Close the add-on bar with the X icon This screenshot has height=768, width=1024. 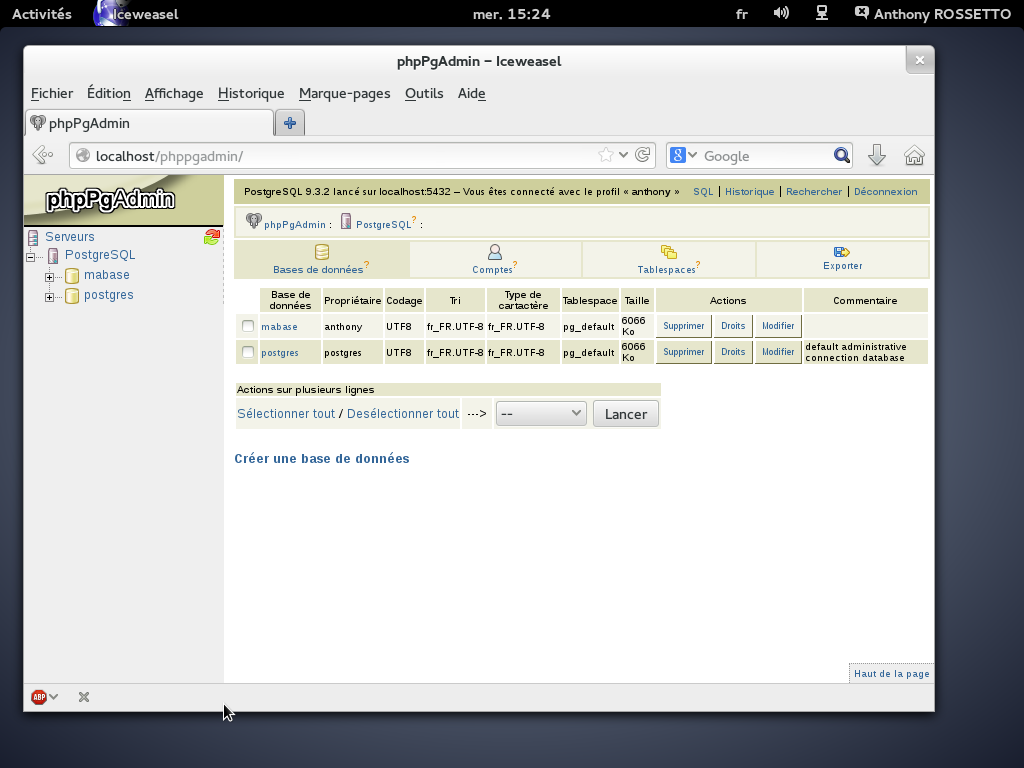[x=84, y=697]
